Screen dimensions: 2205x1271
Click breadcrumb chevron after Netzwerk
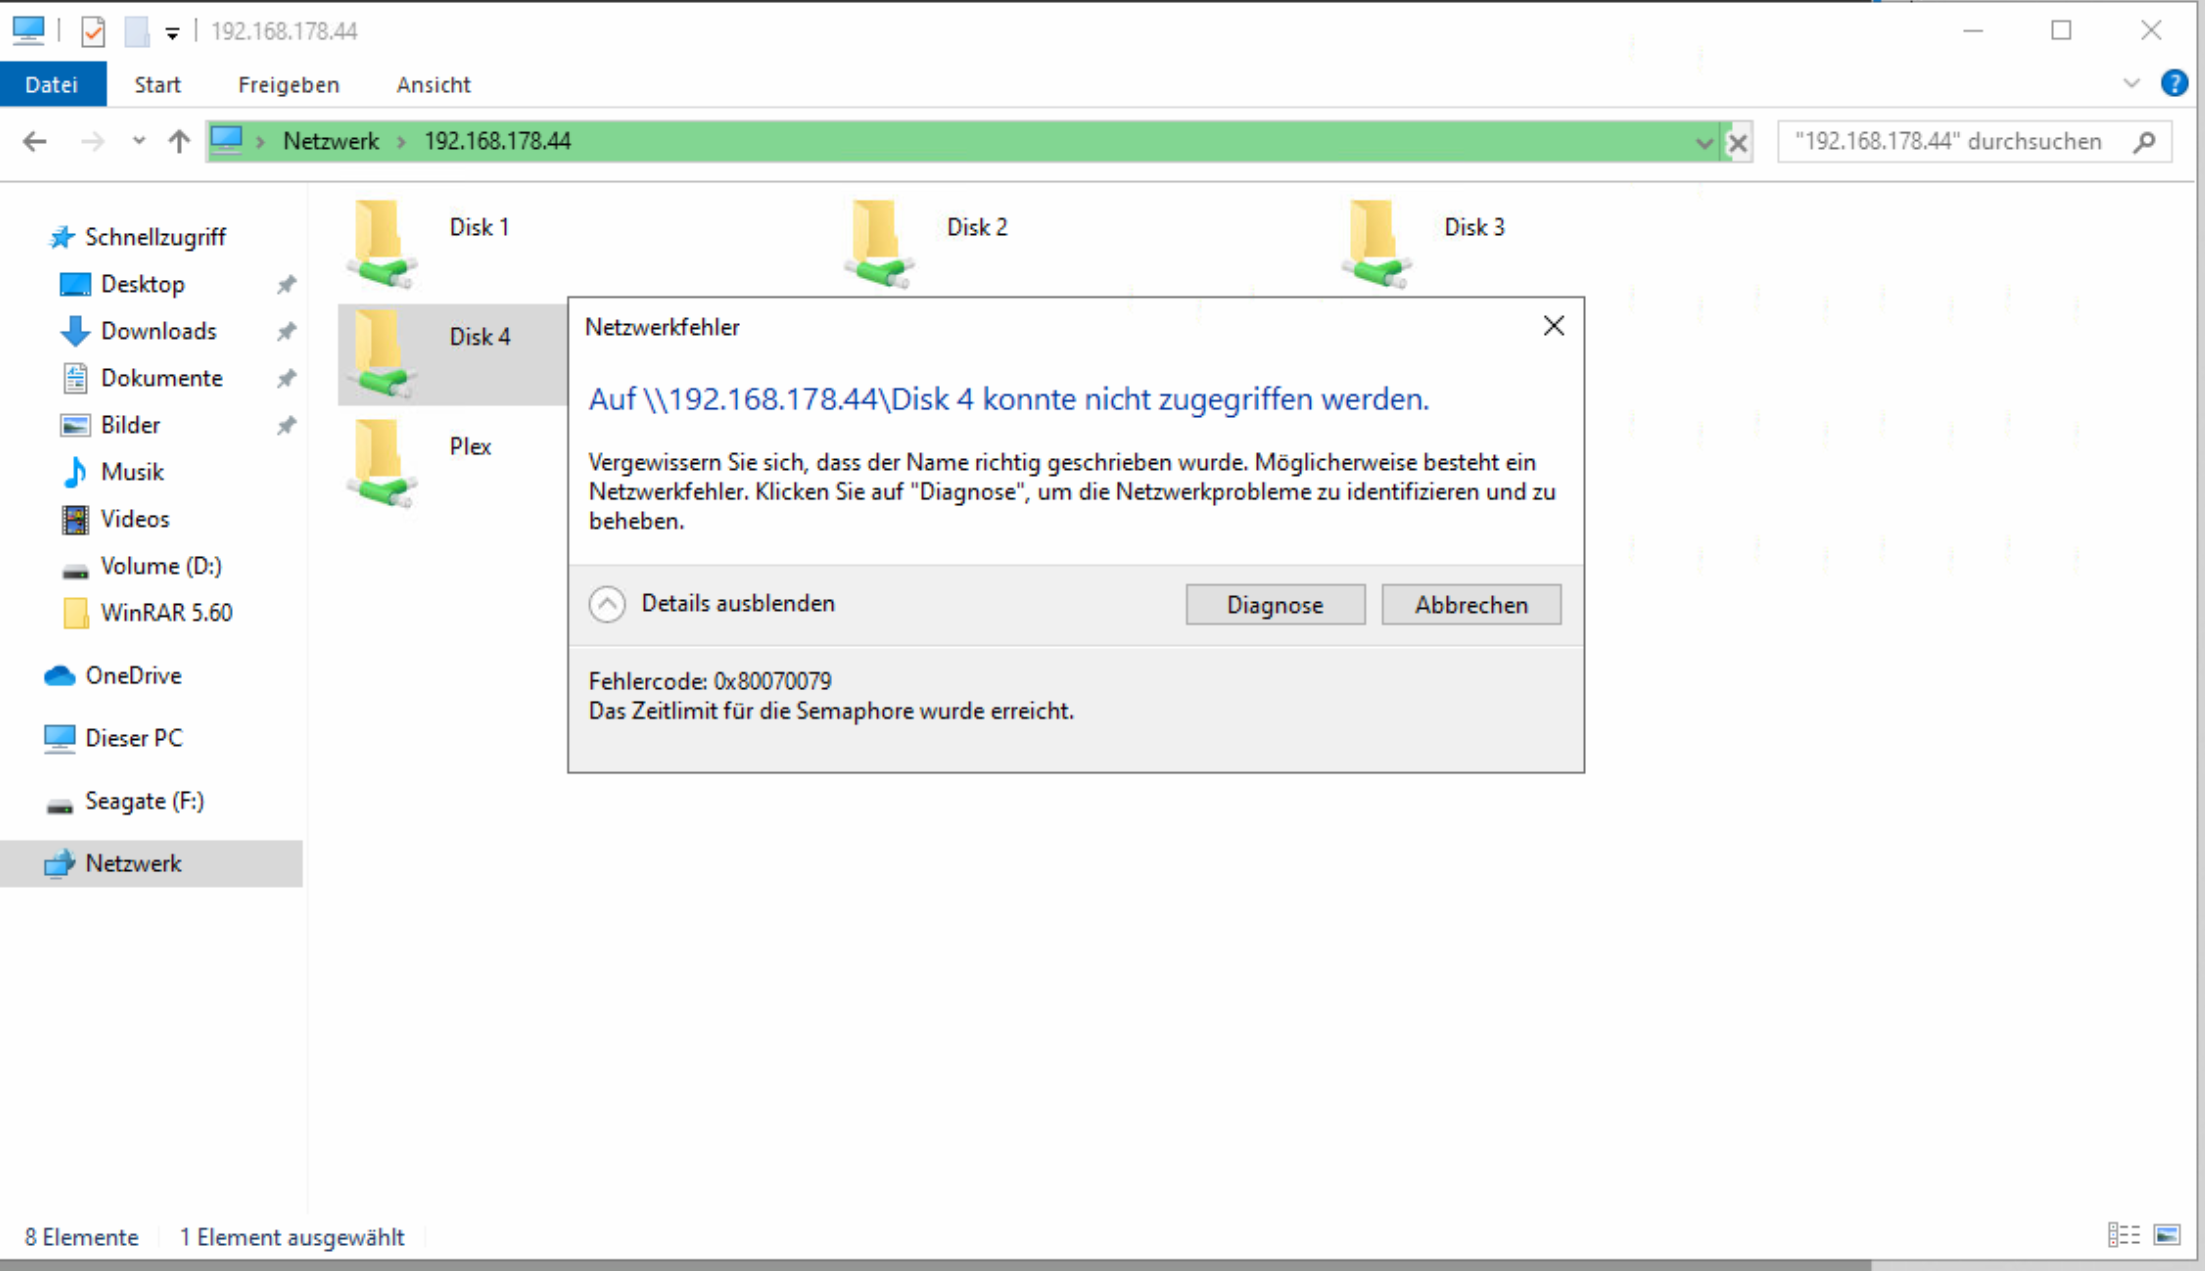coord(402,143)
